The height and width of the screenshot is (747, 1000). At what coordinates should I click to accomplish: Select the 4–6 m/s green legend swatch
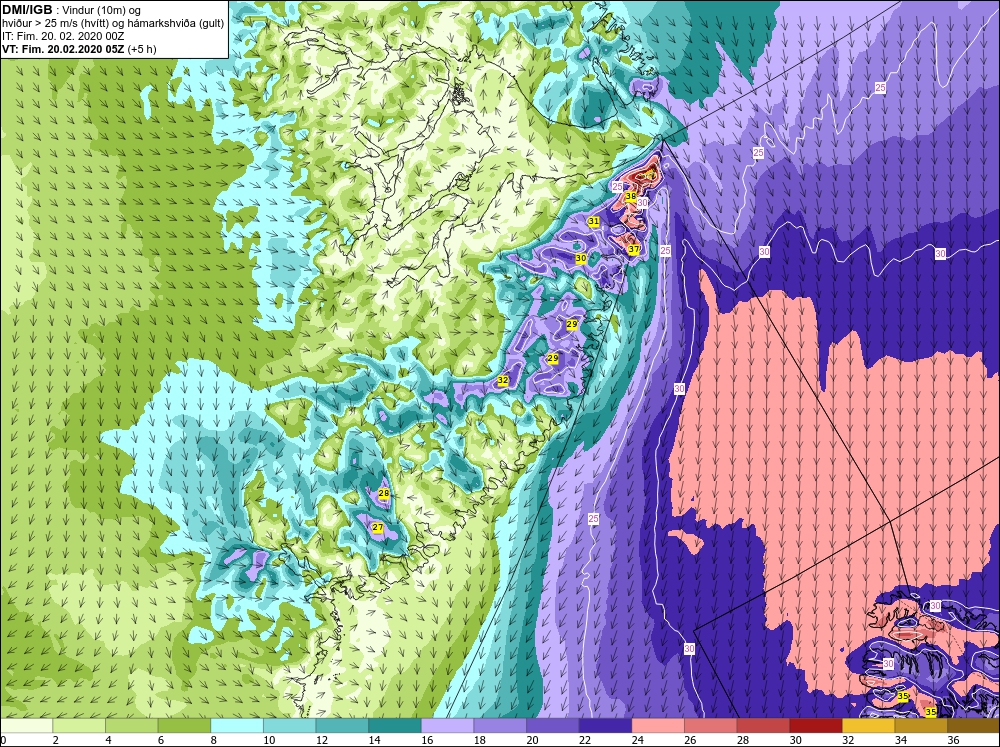132,725
